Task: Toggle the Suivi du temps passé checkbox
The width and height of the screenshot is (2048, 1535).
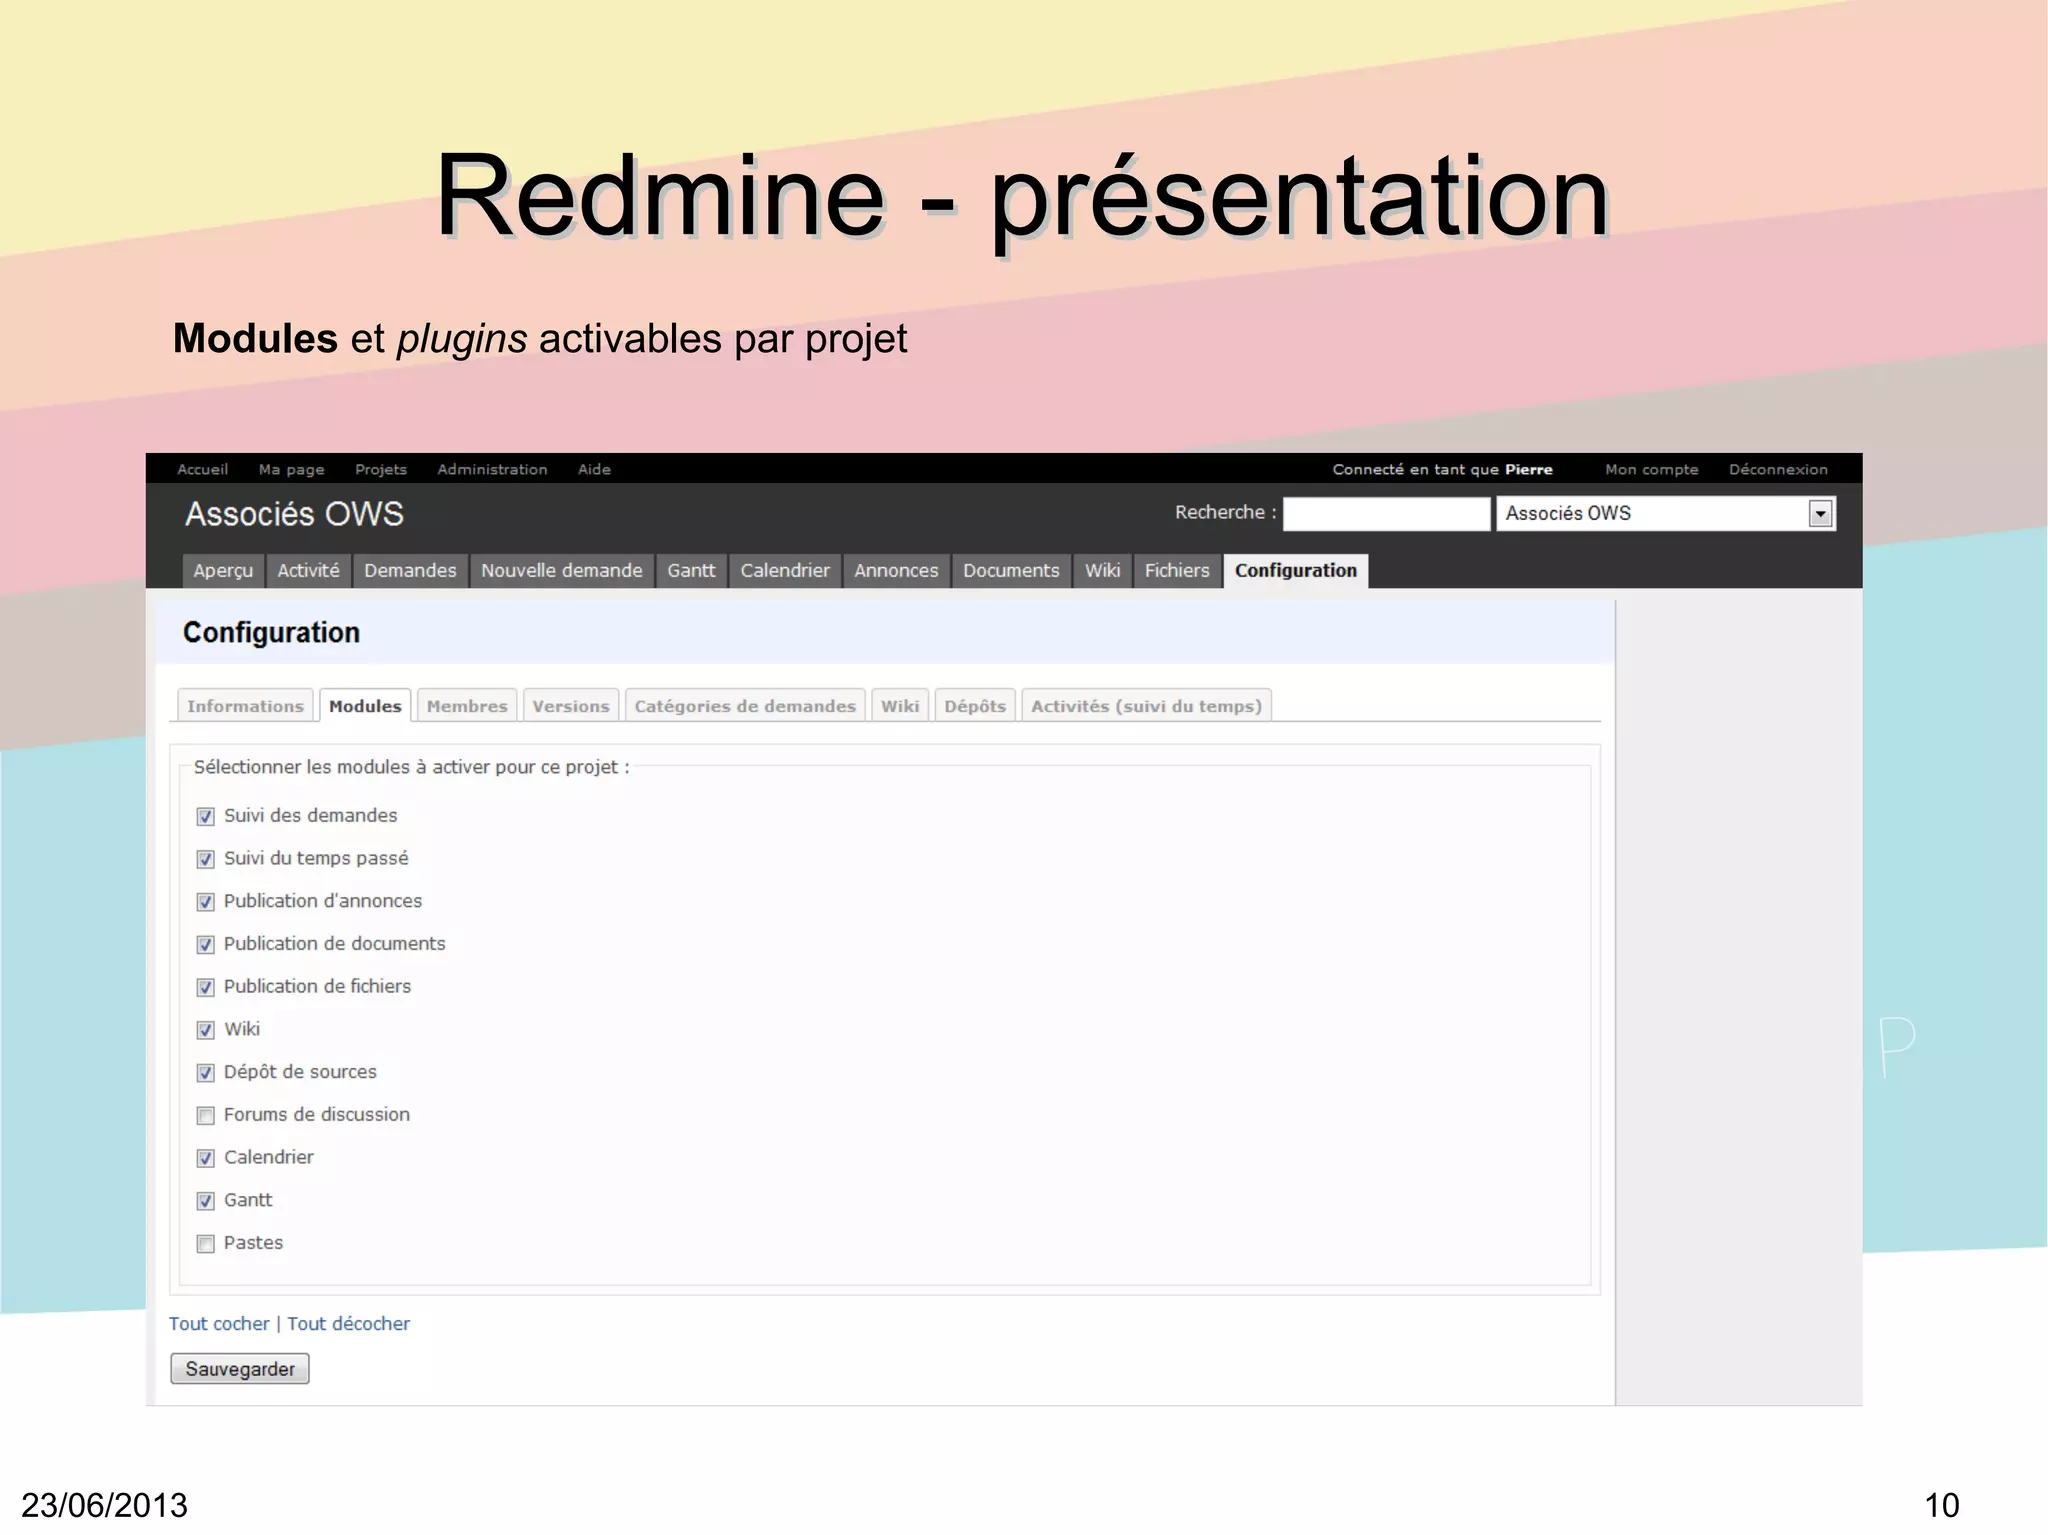Action: 205,859
